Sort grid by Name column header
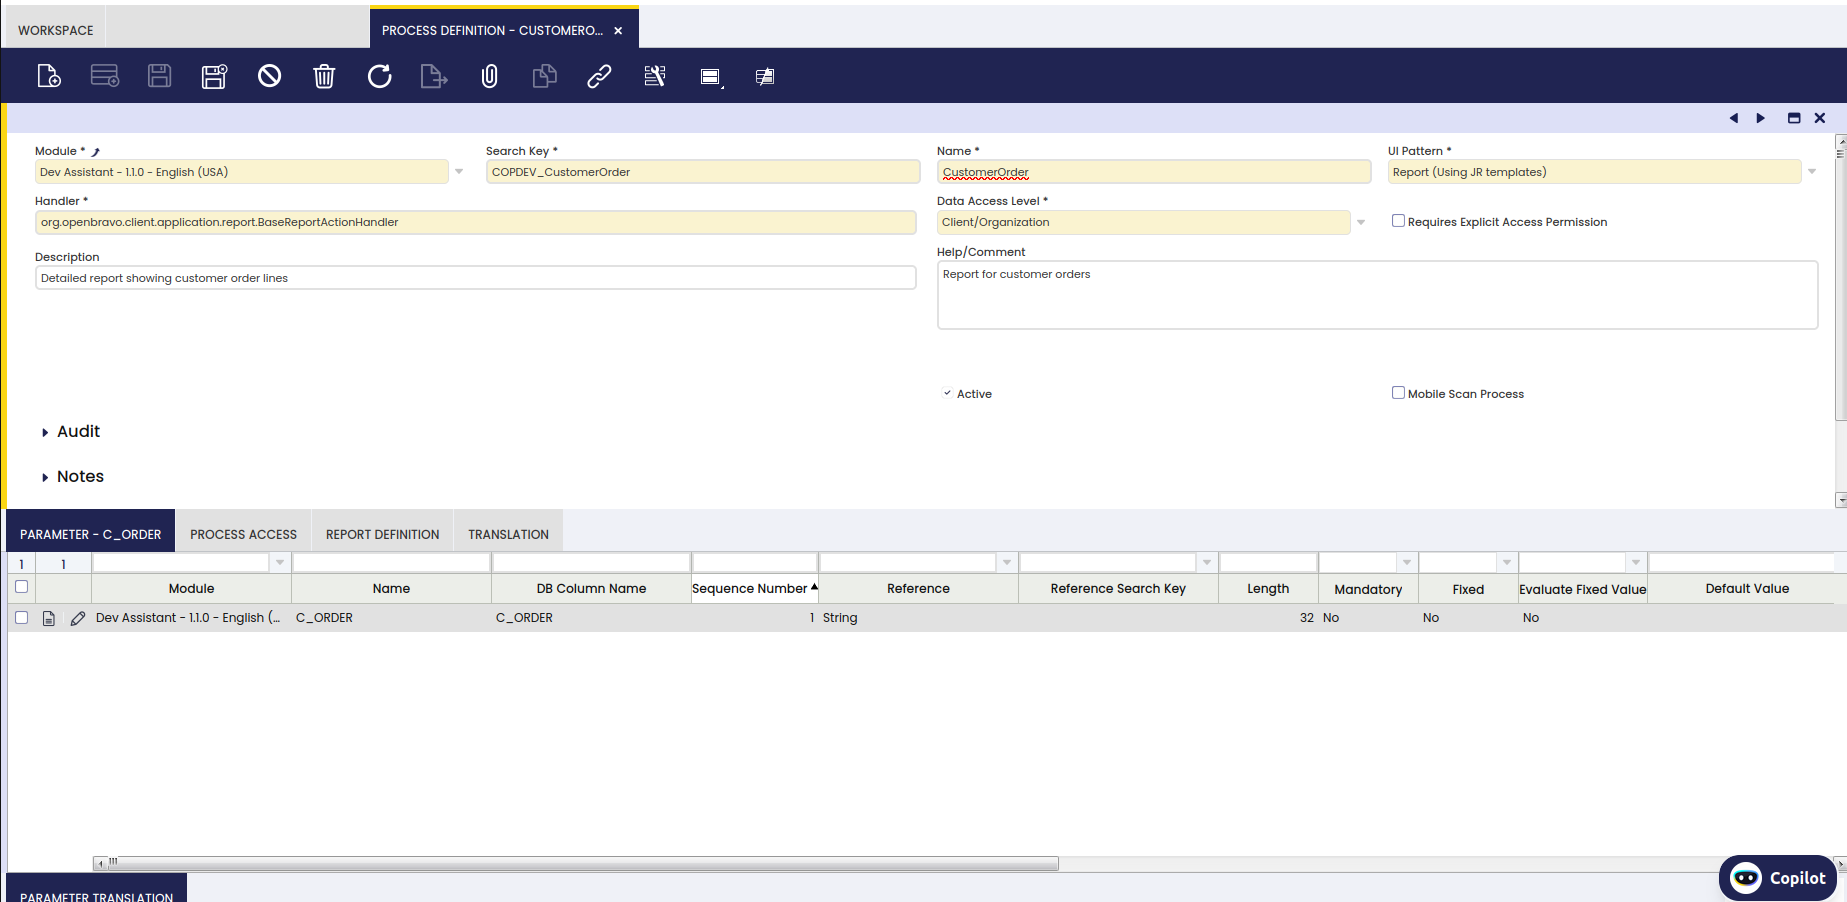The width and height of the screenshot is (1847, 902). click(391, 589)
